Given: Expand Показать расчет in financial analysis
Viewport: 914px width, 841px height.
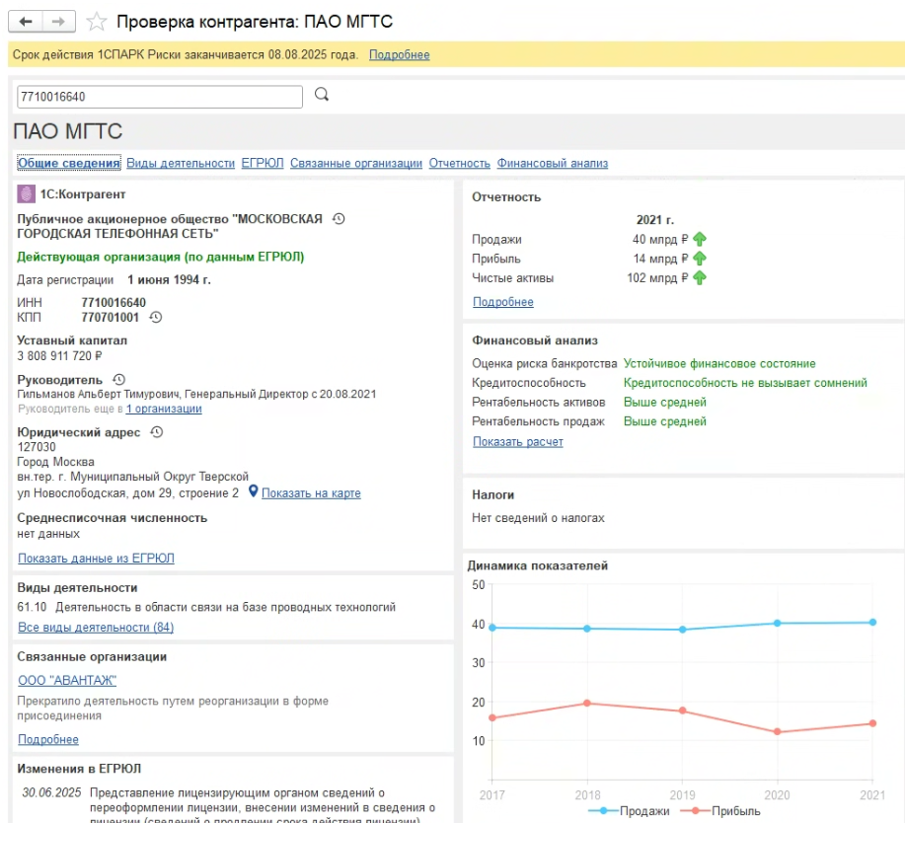Looking at the screenshot, I should click(x=517, y=441).
